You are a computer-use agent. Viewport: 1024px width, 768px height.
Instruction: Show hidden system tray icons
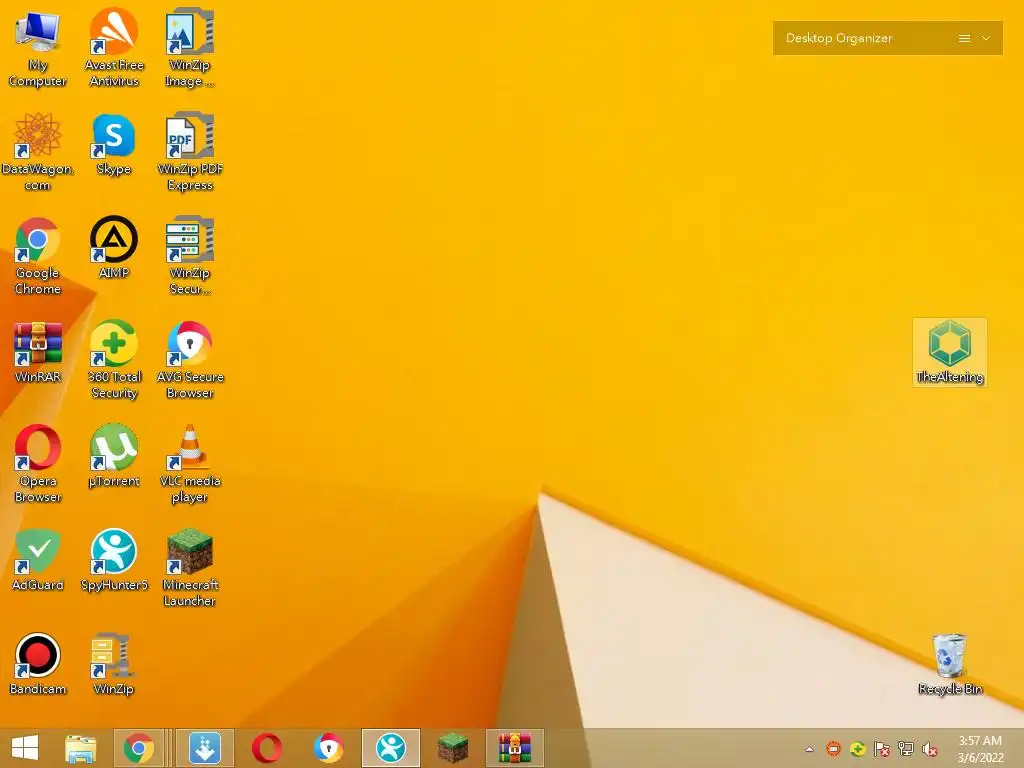point(810,749)
